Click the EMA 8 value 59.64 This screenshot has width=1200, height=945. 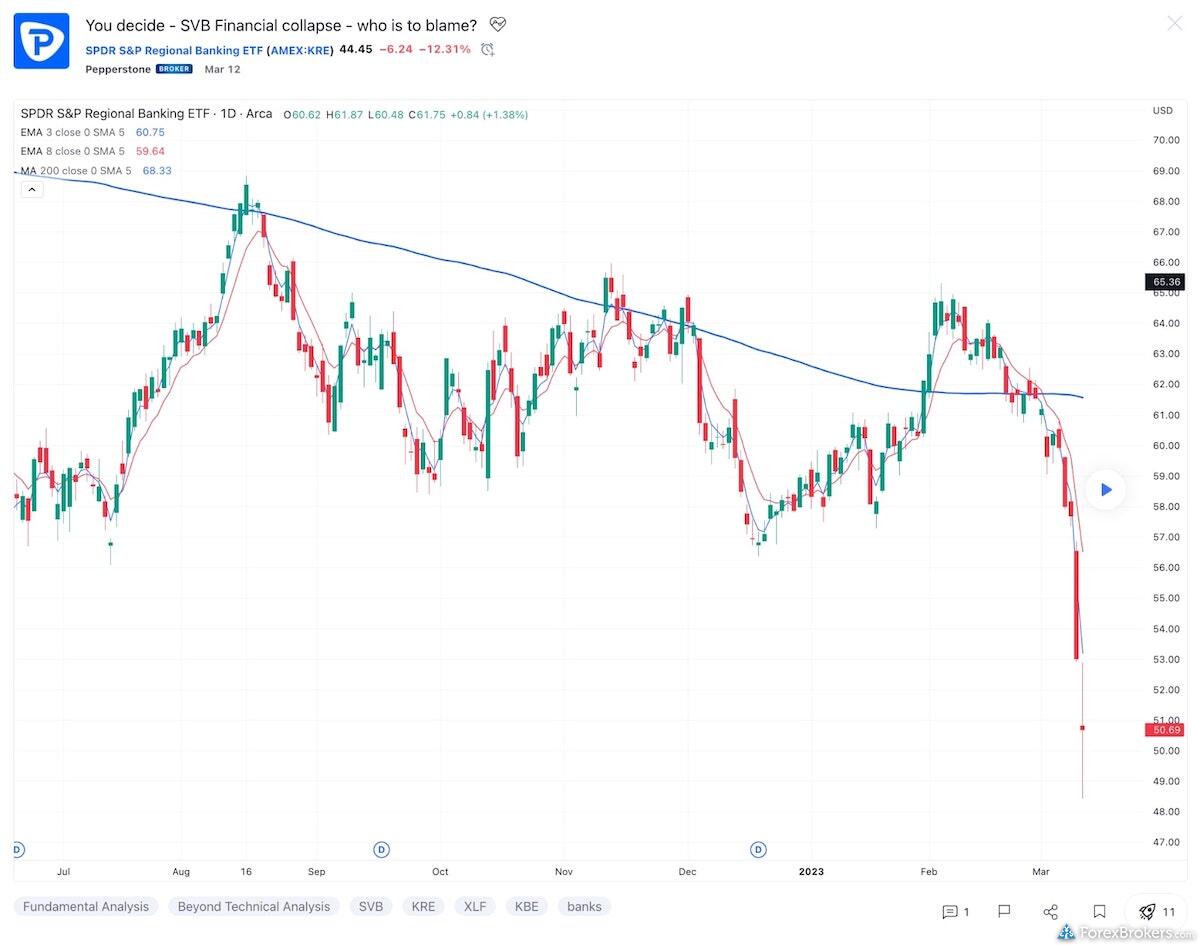click(150, 151)
